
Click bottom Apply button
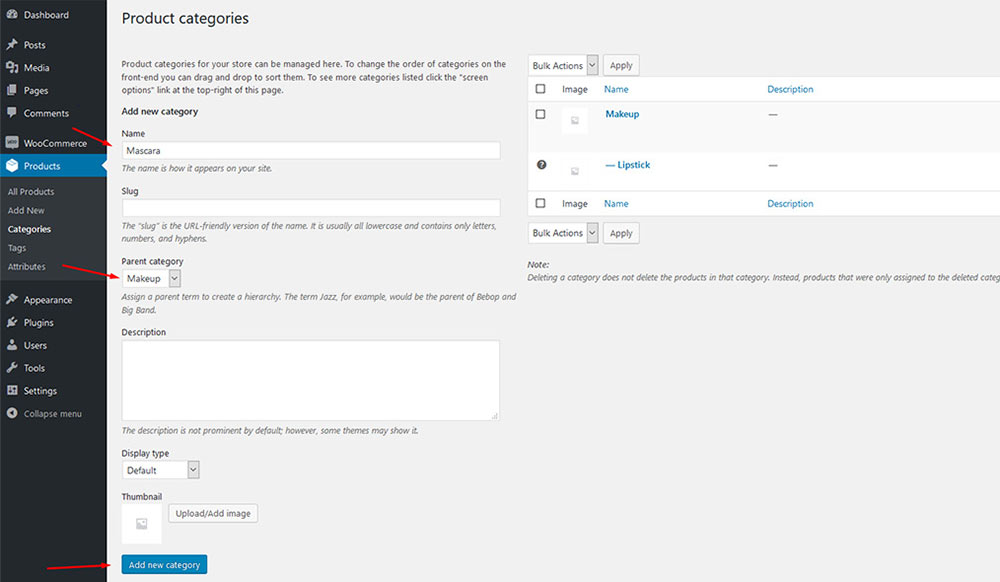coord(621,233)
